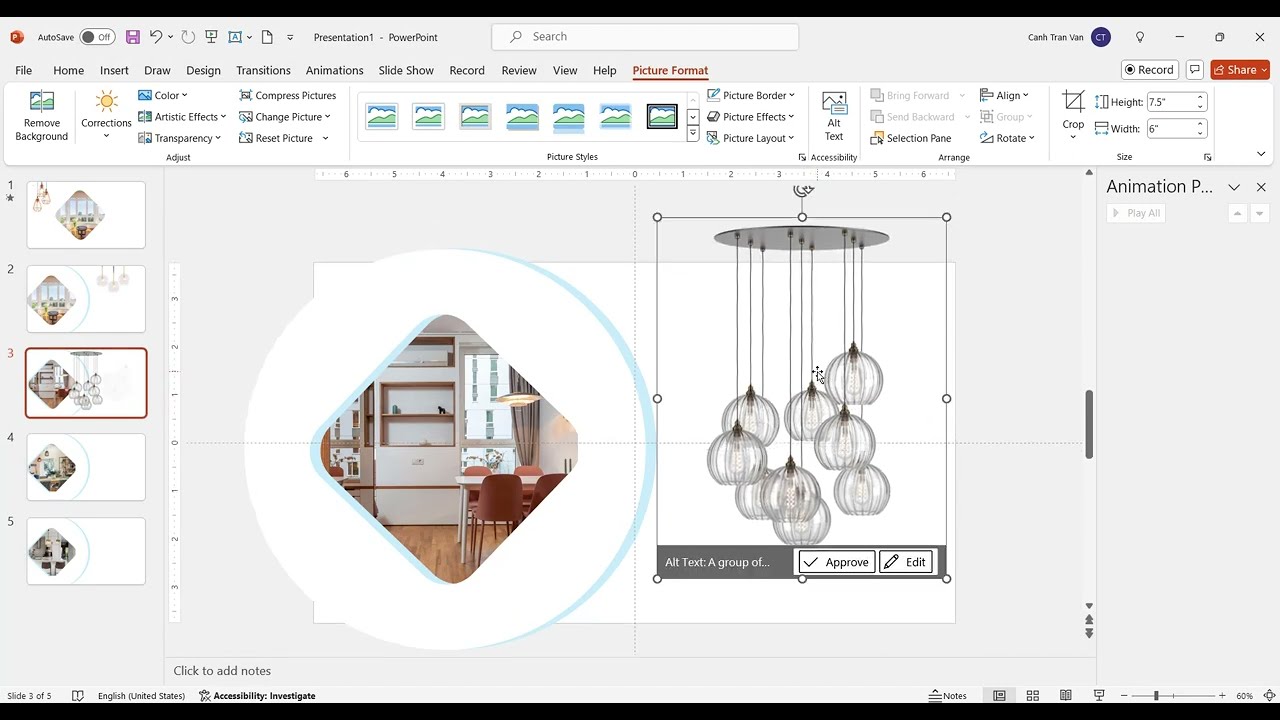The width and height of the screenshot is (1280, 720).
Task: Click the lightbulb help icon
Action: click(1140, 37)
